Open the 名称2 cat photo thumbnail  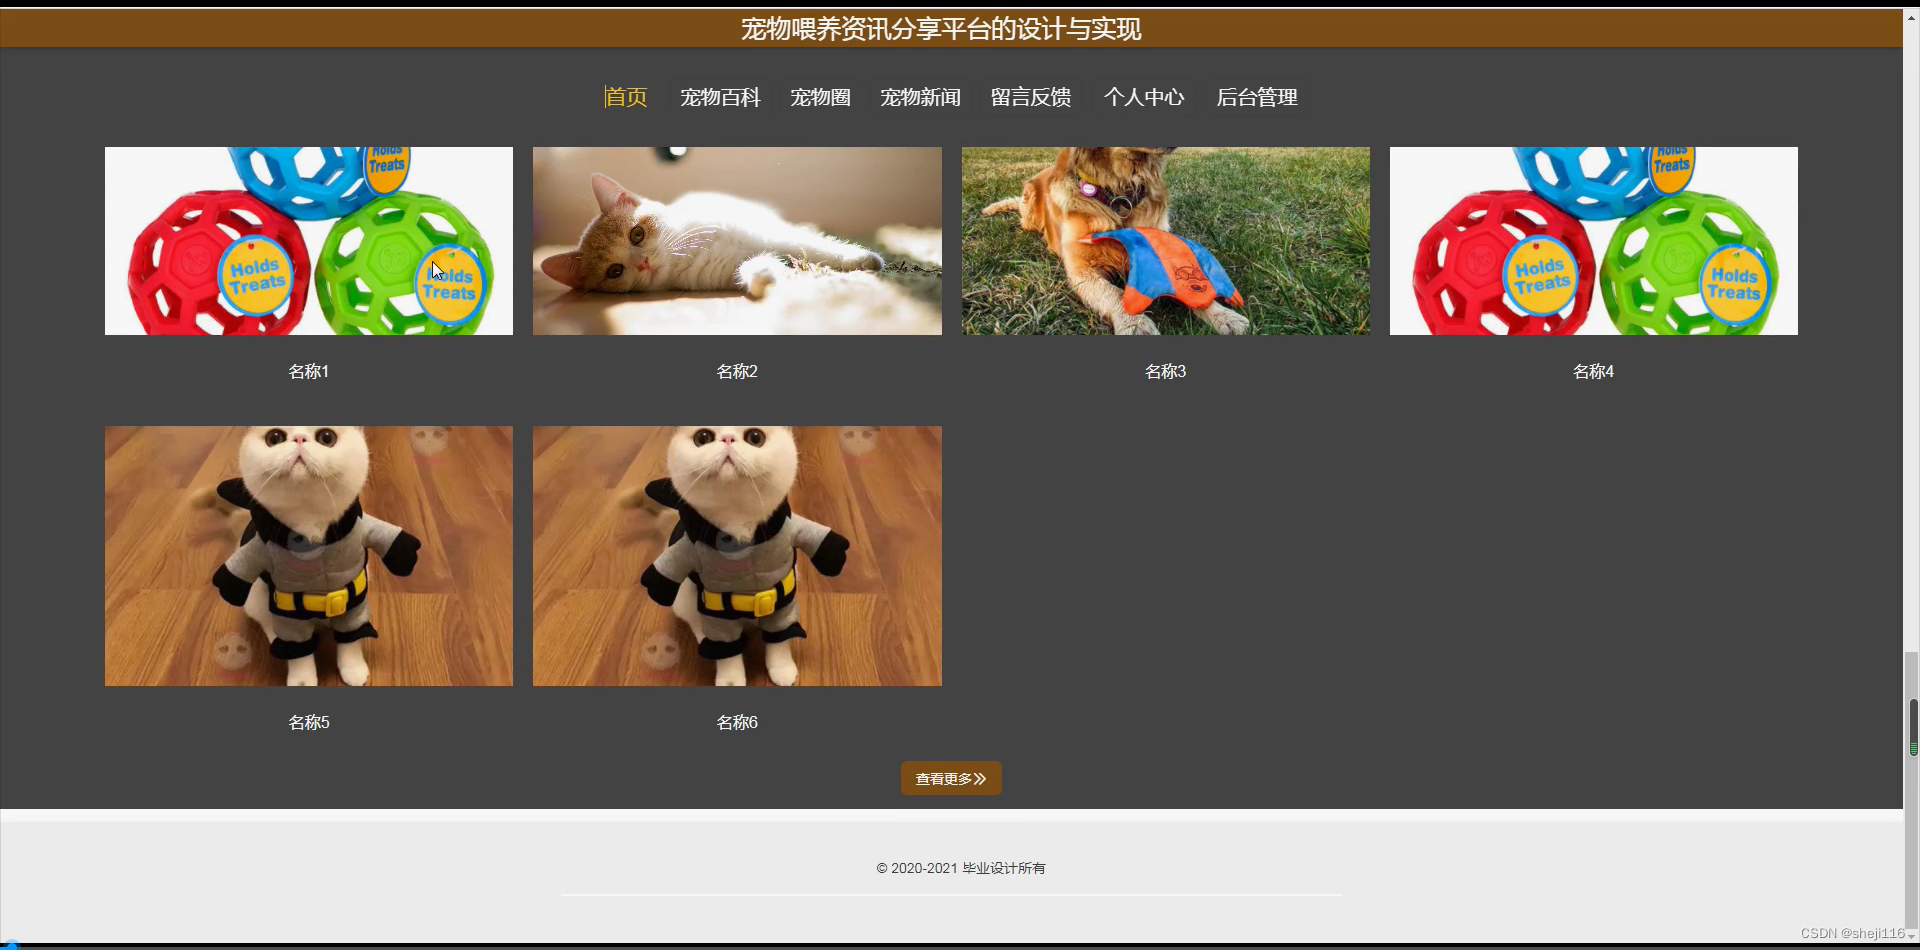(736, 241)
